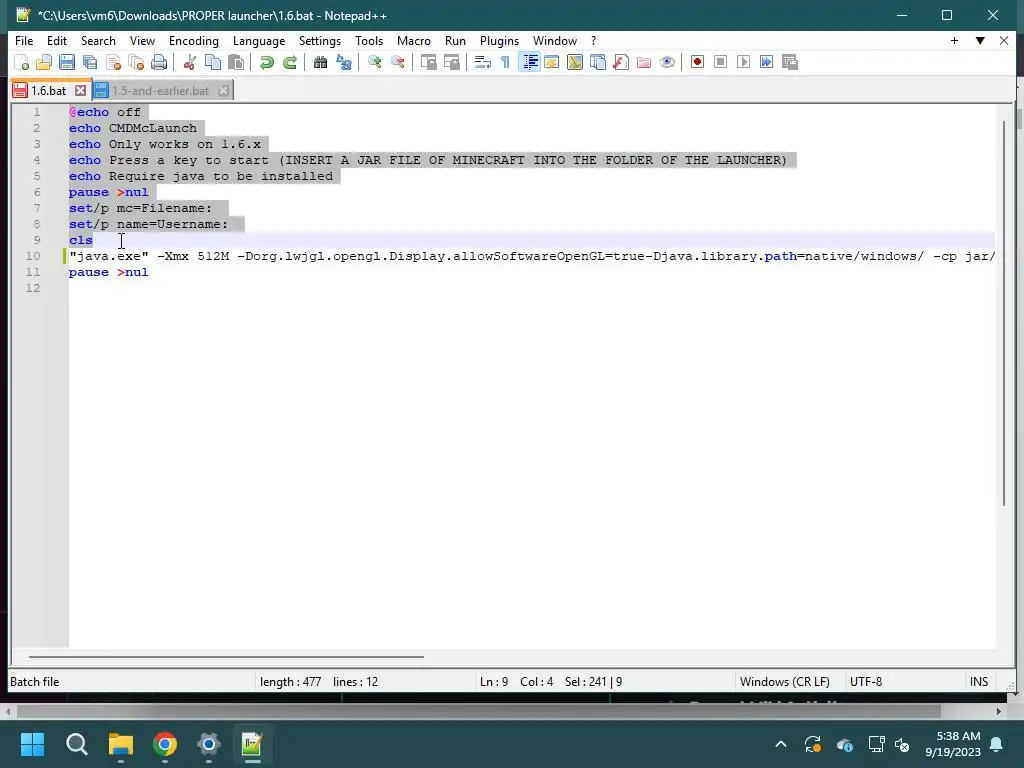Open the Plugins menu
Screen dimensions: 1024x768
(499, 40)
